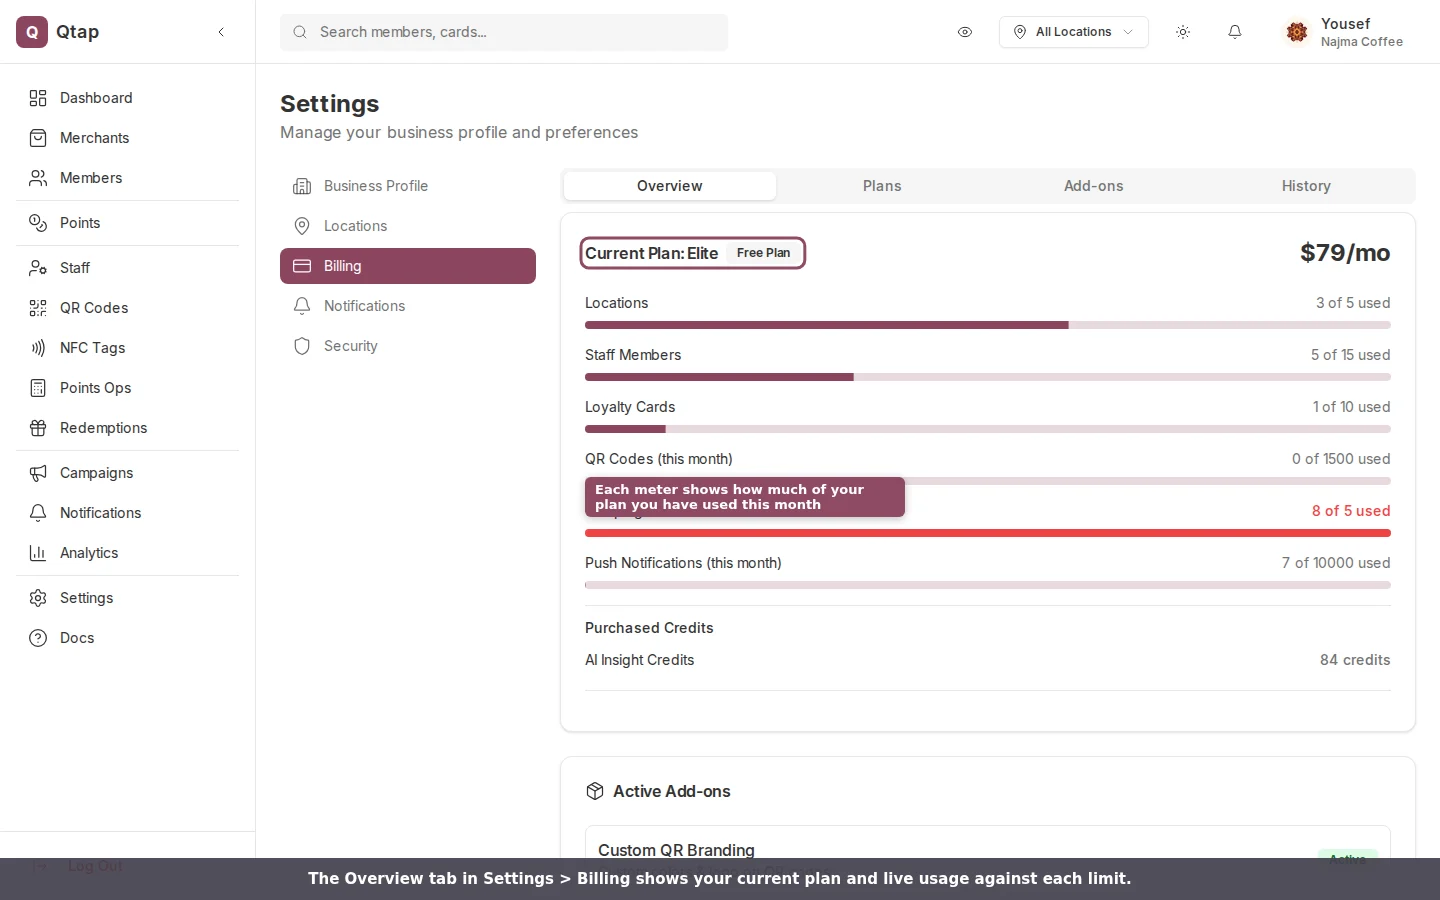Screen dimensions: 1440x900
Task: Switch to the Overview tab
Action: (x=670, y=186)
